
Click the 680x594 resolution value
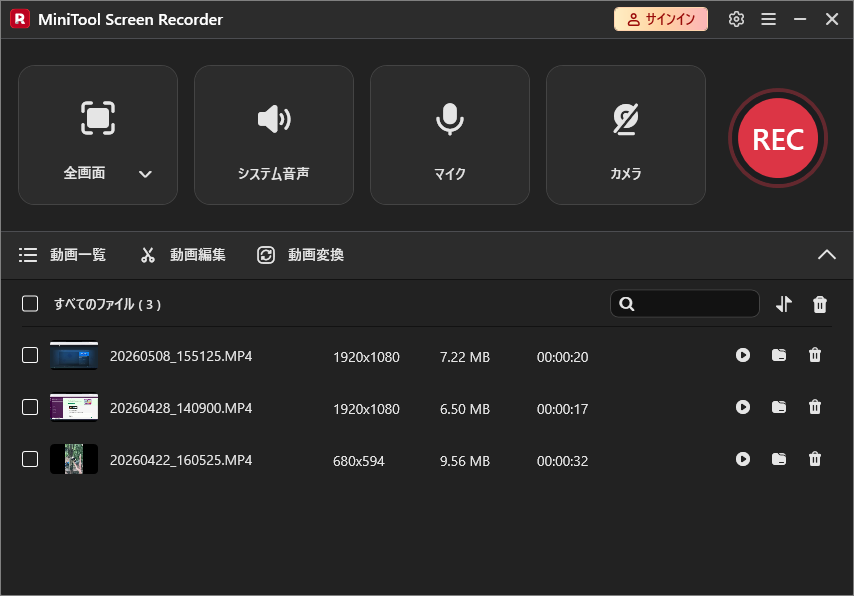click(x=358, y=461)
